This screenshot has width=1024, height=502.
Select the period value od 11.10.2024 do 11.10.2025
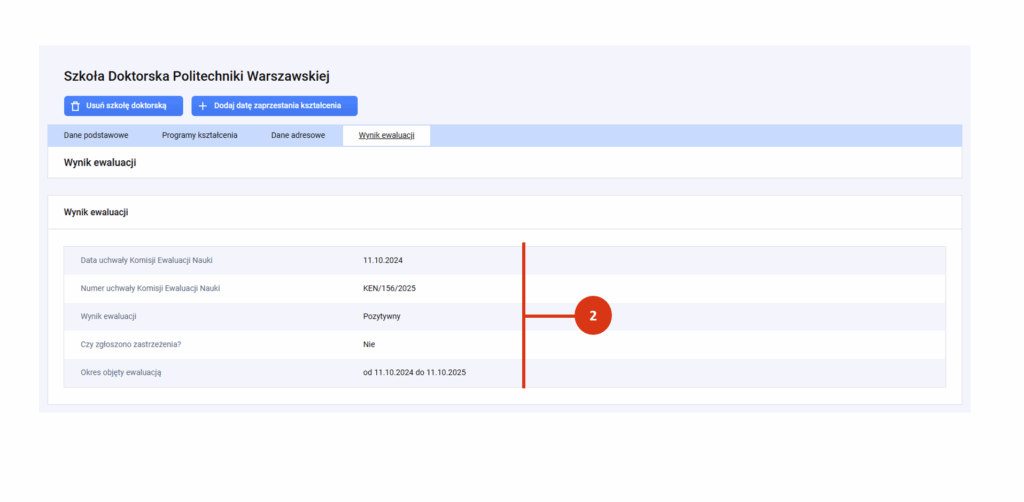415,372
